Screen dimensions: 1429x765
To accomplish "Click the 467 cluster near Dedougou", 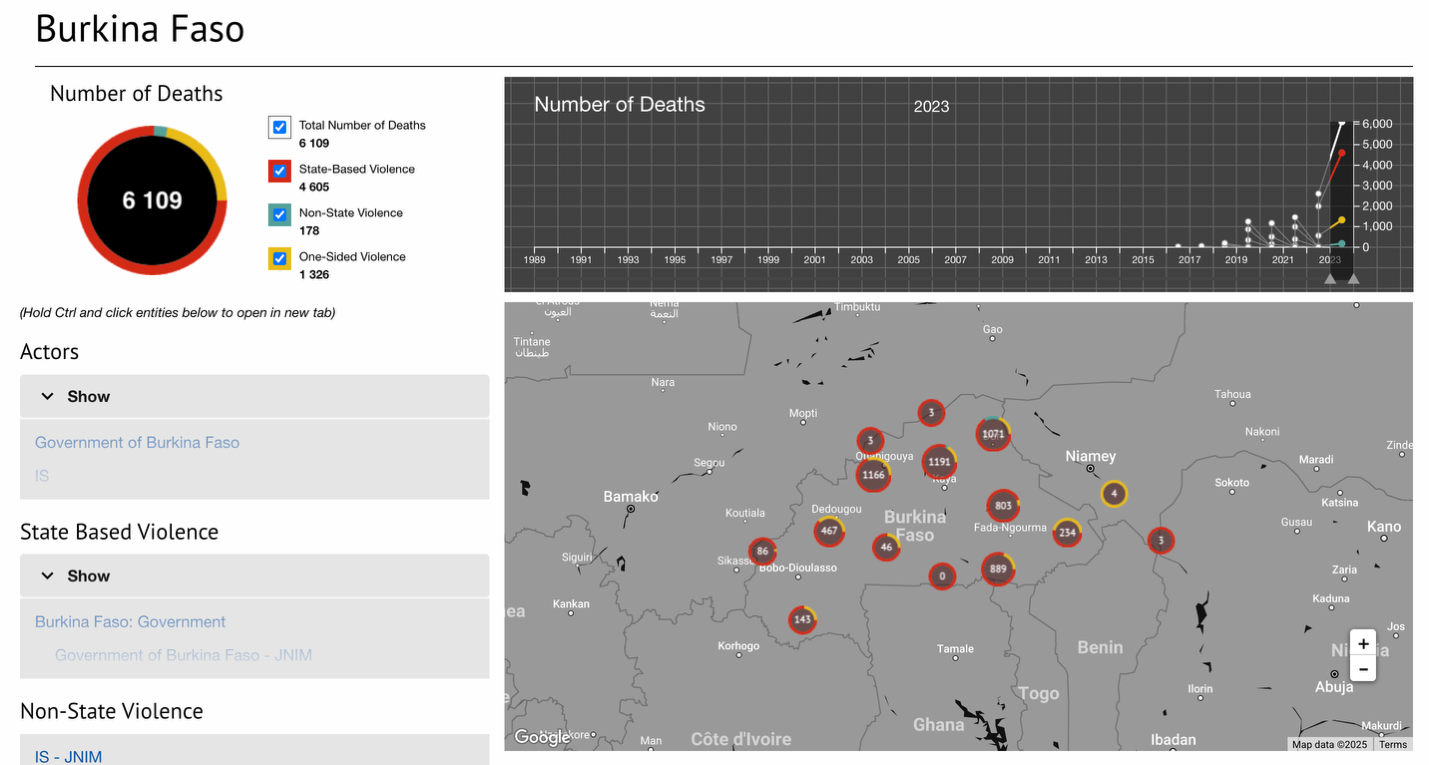I will [x=828, y=531].
